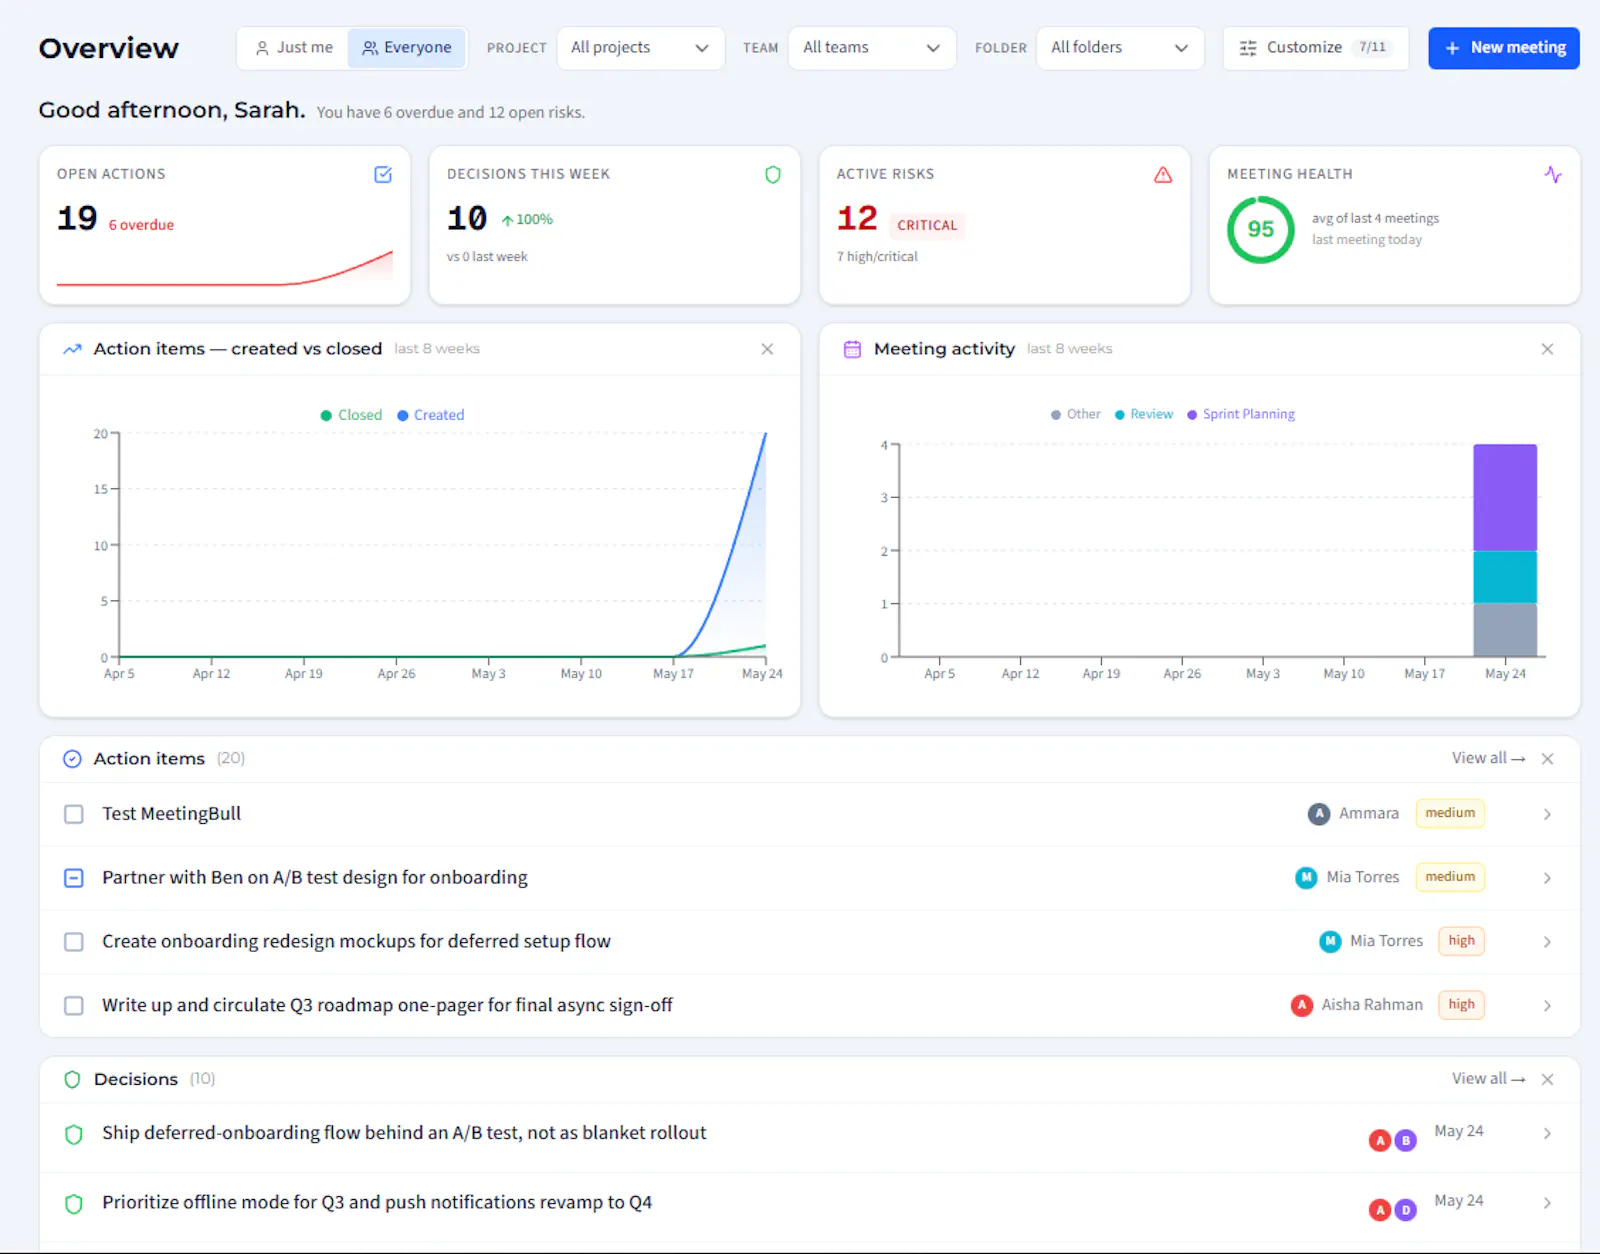Screen dimensions: 1600x1254
Task: Toggle the Partner with Ben A/B test checkbox
Action: (74, 878)
